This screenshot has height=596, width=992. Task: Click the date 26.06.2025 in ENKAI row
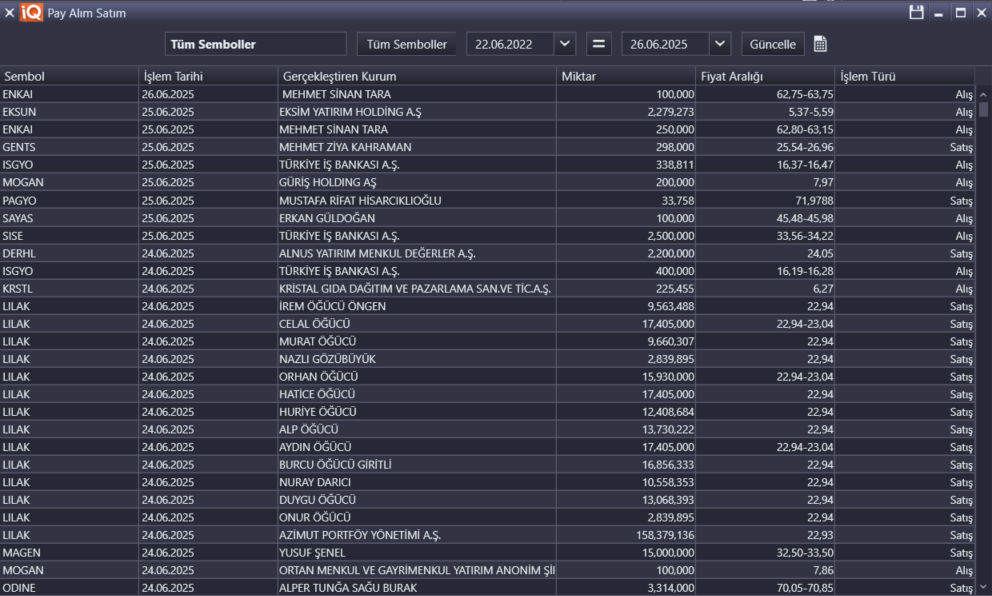tap(208, 94)
